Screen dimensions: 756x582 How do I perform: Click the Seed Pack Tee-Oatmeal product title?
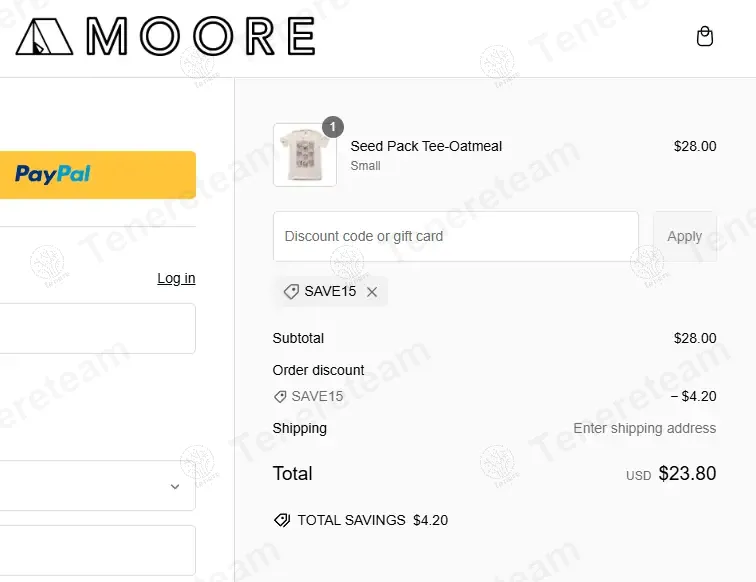click(x=426, y=146)
